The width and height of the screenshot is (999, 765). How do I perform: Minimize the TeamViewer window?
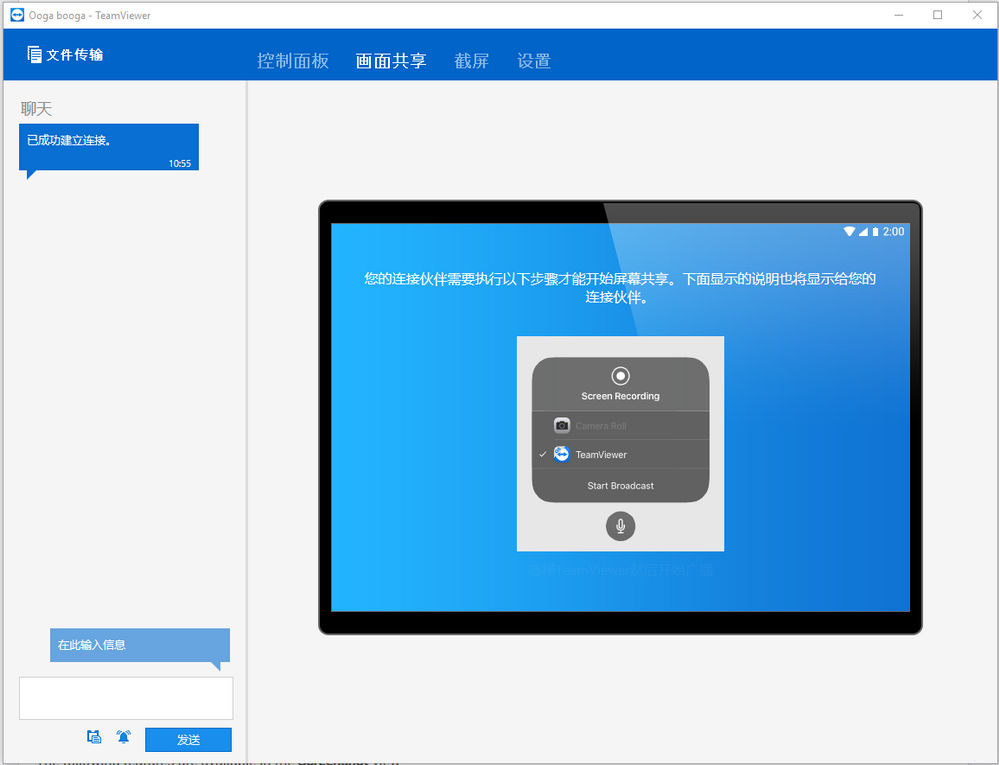coord(898,15)
